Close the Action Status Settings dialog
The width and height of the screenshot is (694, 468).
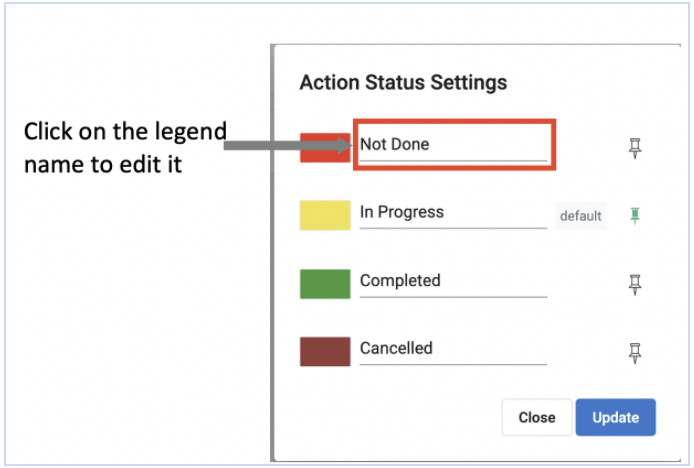point(536,417)
